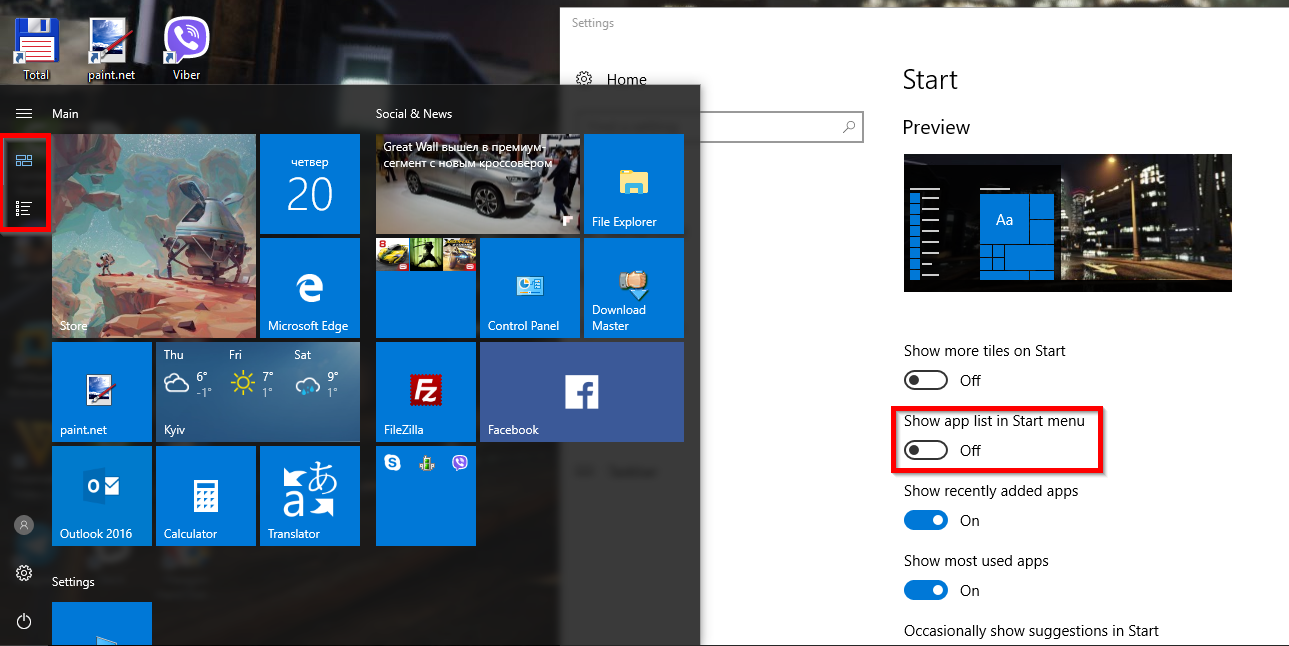This screenshot has width=1289, height=646.
Task: Open the Microsoft Edge tile
Action: click(x=309, y=288)
